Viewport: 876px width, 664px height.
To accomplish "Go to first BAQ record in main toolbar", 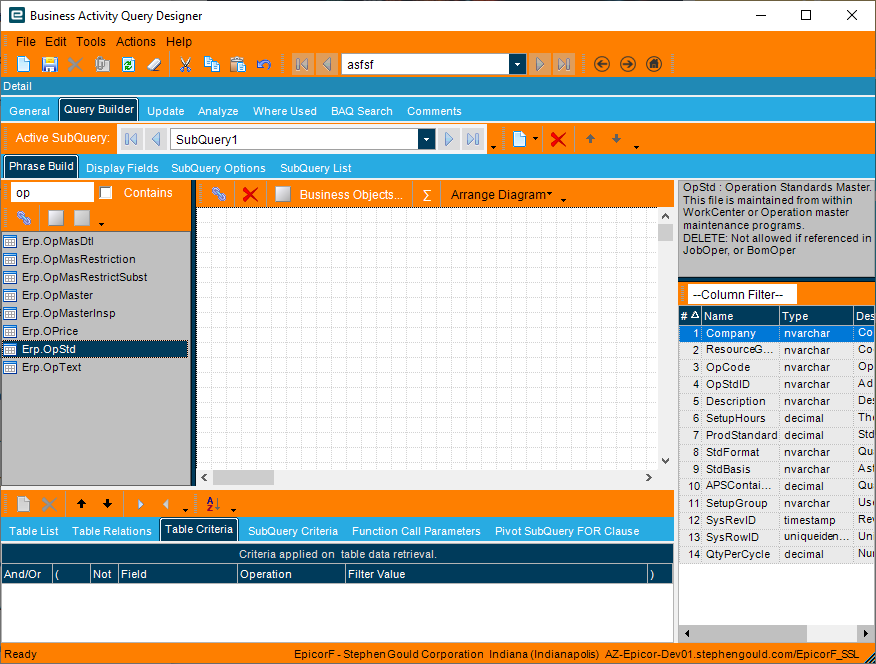I will [x=302, y=64].
